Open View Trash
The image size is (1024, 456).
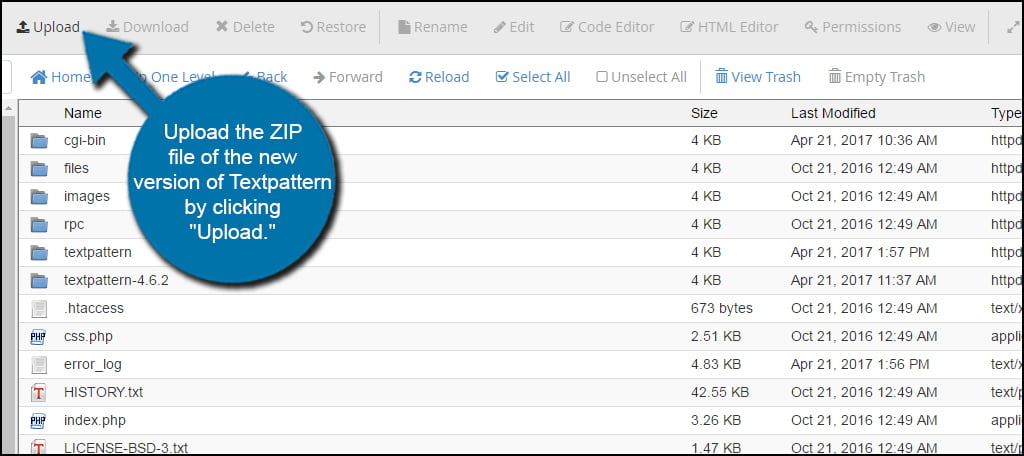point(758,77)
